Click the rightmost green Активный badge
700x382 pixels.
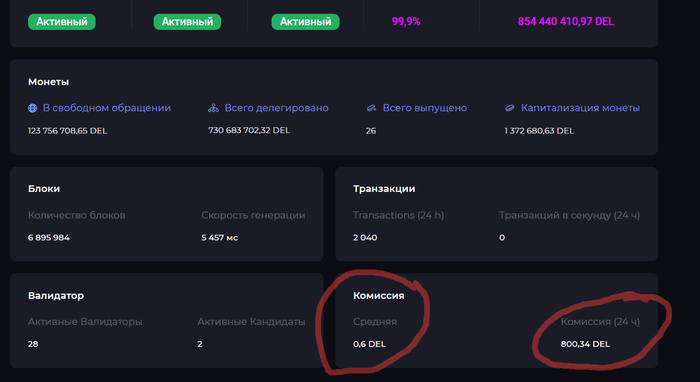click(x=305, y=21)
